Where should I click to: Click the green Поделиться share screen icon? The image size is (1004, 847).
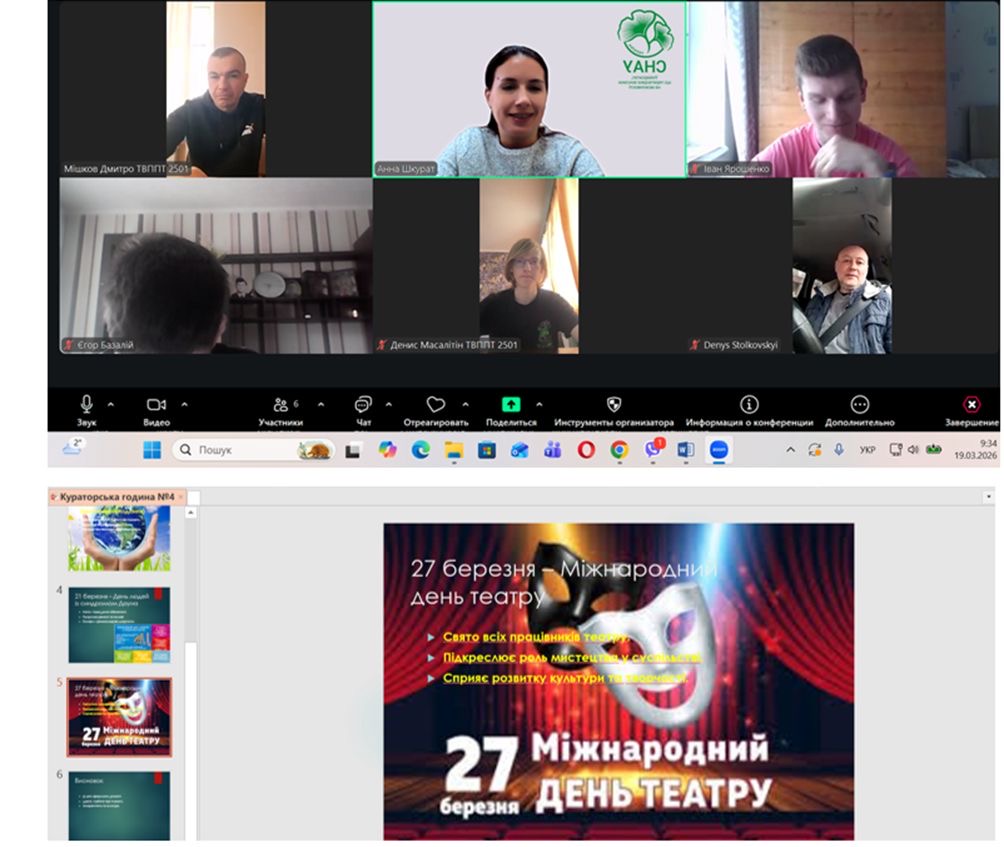511,404
